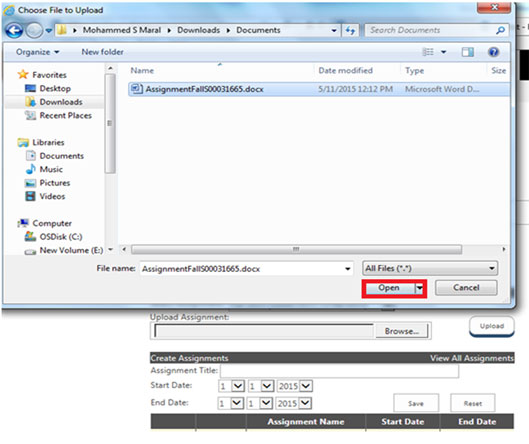Toggle the preview pane icon
This screenshot has width=529, height=444.
pyautogui.click(x=468, y=52)
